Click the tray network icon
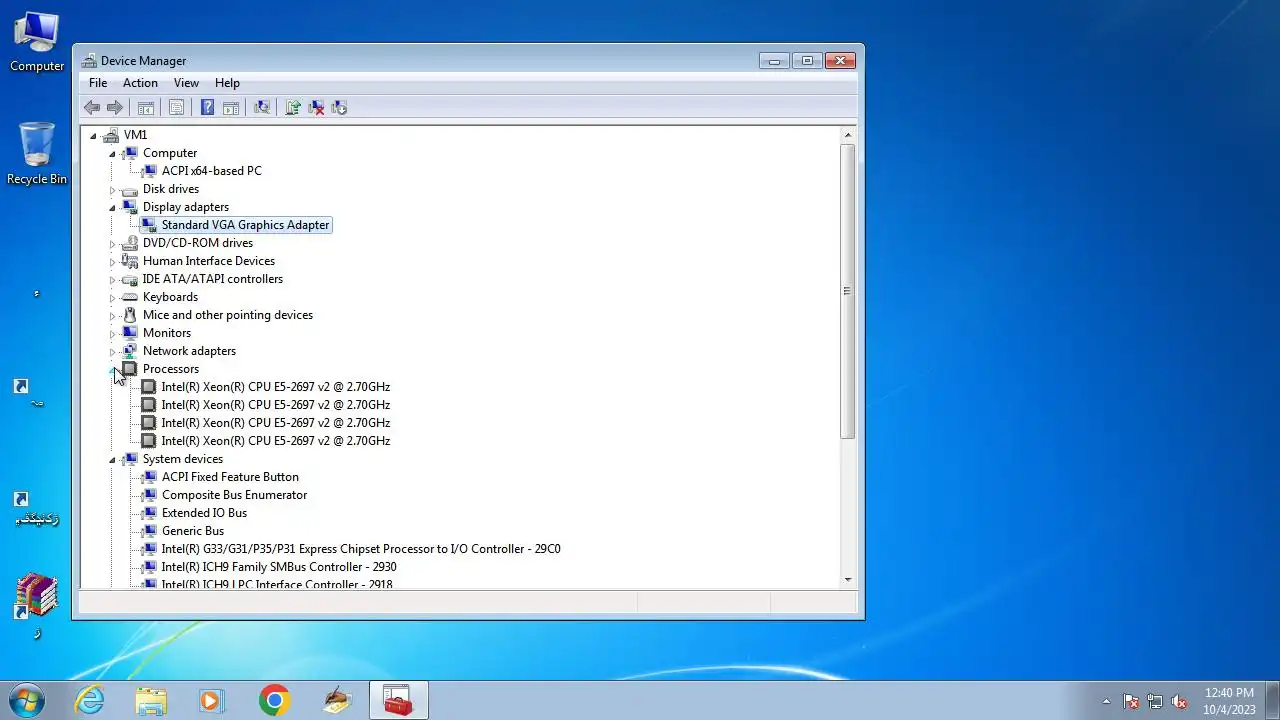This screenshot has width=1280, height=720. (x=1155, y=701)
